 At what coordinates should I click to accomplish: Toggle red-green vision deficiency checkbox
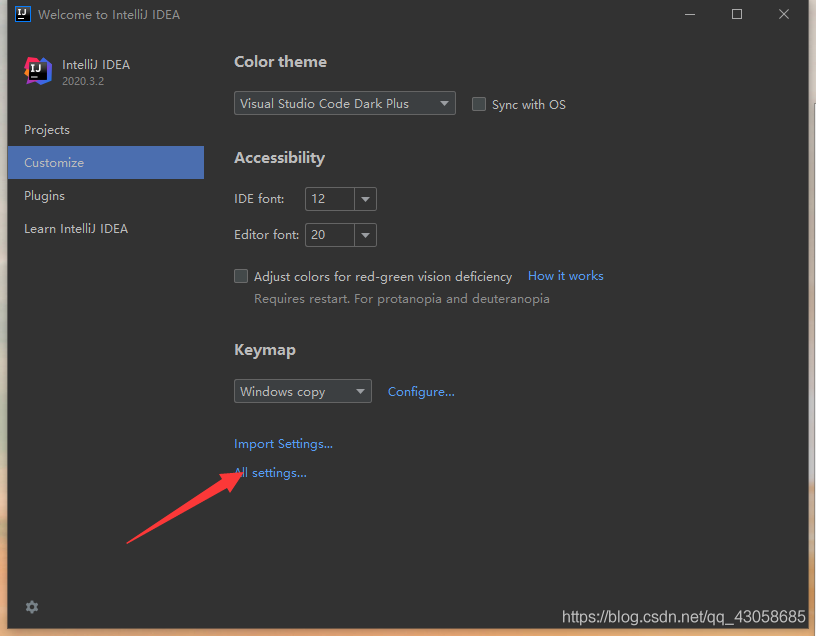pos(241,276)
